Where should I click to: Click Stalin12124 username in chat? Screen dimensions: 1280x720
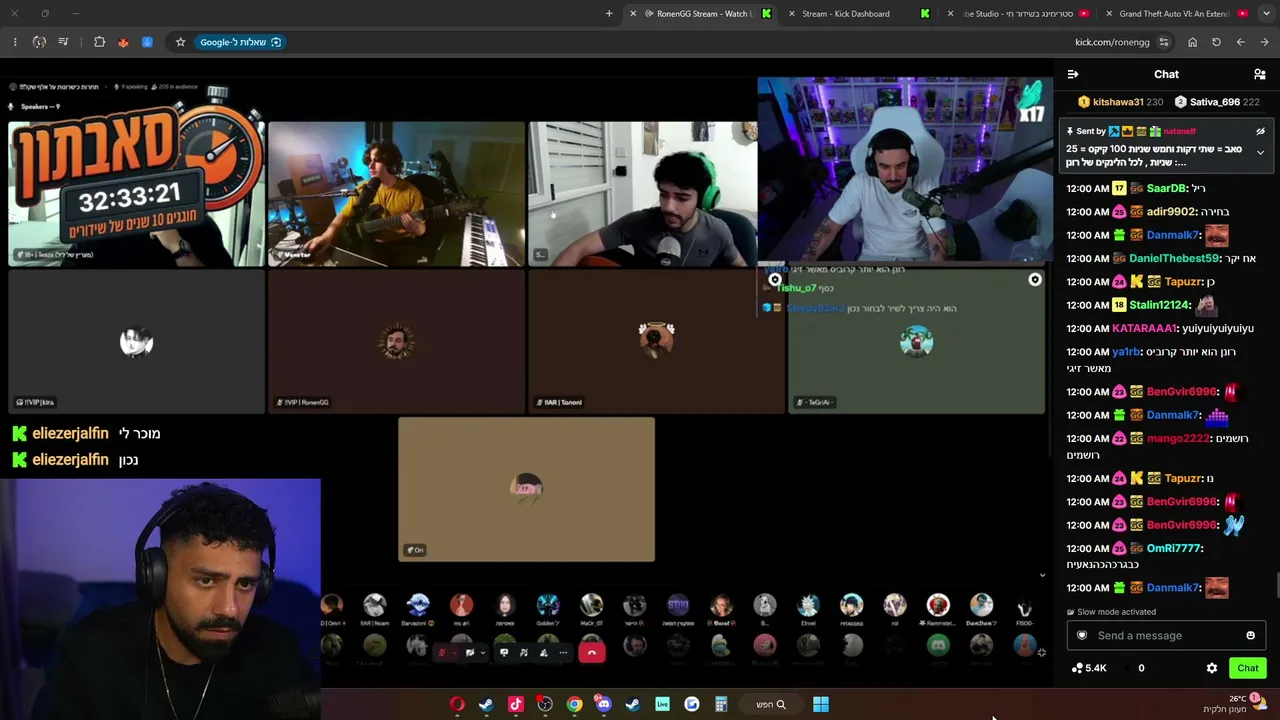(x=1160, y=305)
